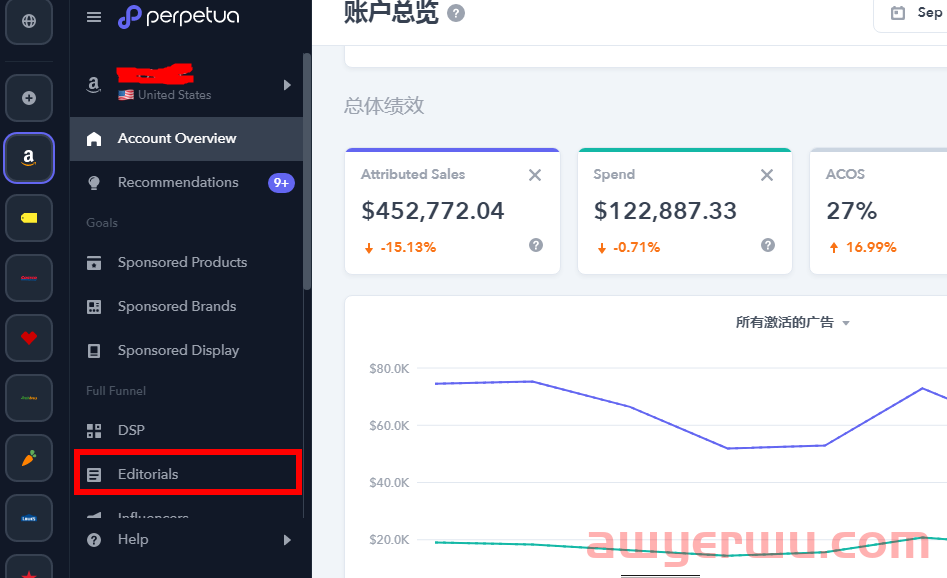Remove the Attributed Sales metric card
This screenshot has height=578, width=947.
pyautogui.click(x=535, y=175)
